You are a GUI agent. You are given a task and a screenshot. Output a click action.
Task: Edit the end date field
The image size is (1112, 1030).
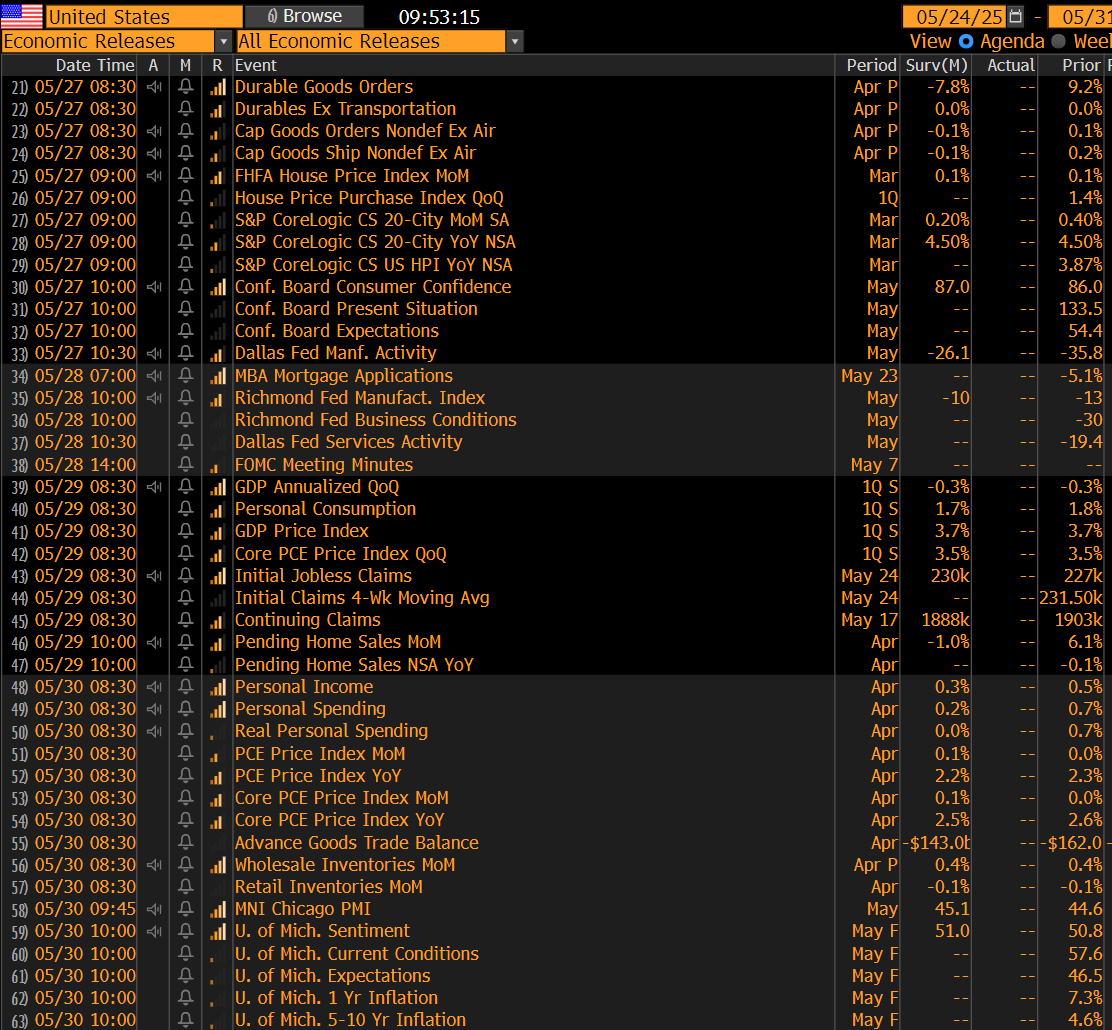pos(1080,16)
